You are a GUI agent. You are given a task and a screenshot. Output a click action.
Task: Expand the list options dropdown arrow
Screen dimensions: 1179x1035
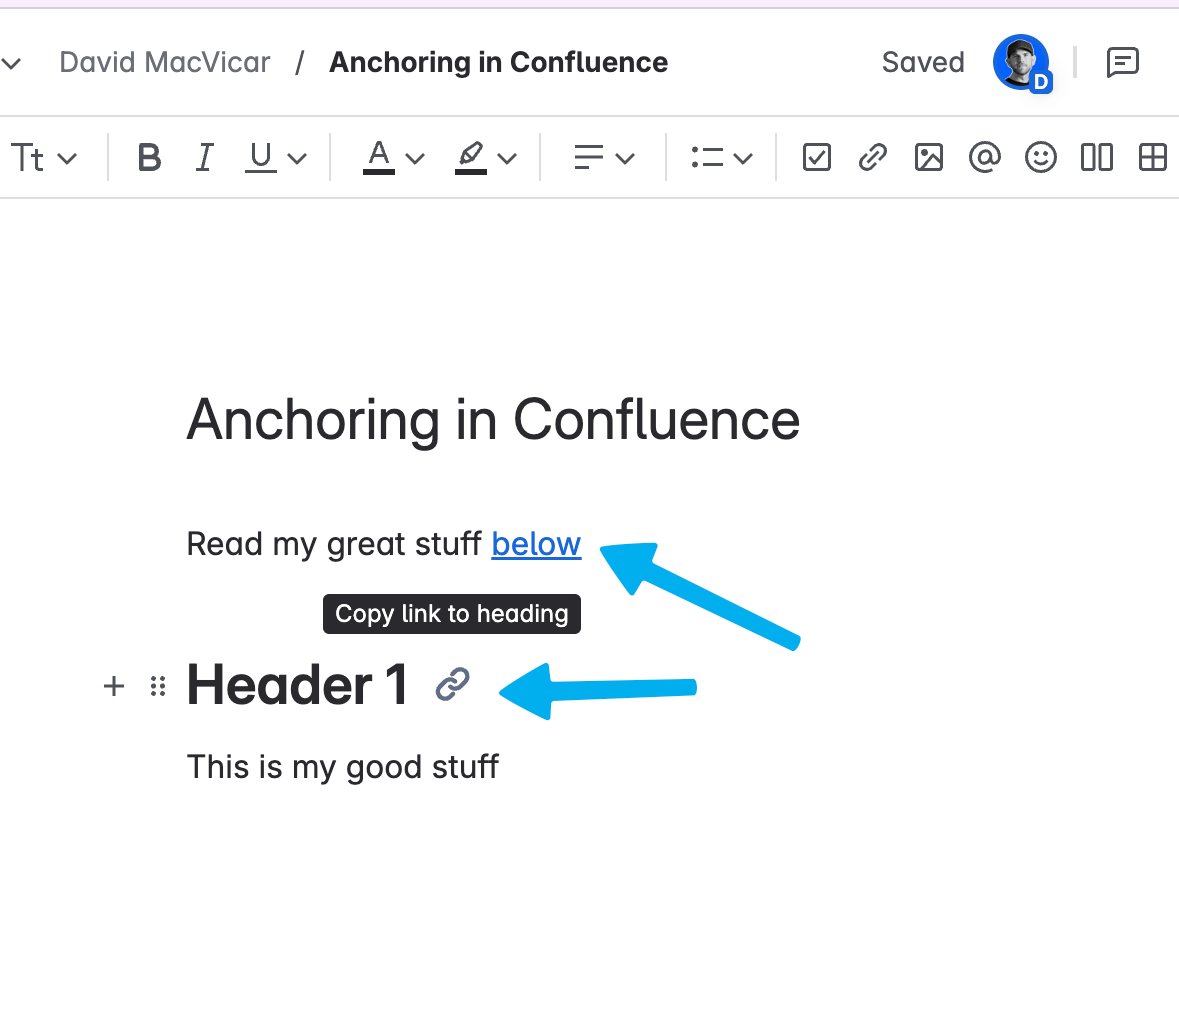click(743, 159)
